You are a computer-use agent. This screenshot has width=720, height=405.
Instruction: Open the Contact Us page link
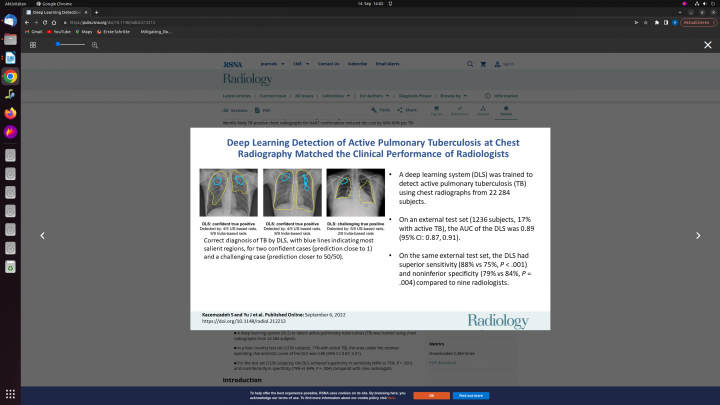[x=328, y=64]
